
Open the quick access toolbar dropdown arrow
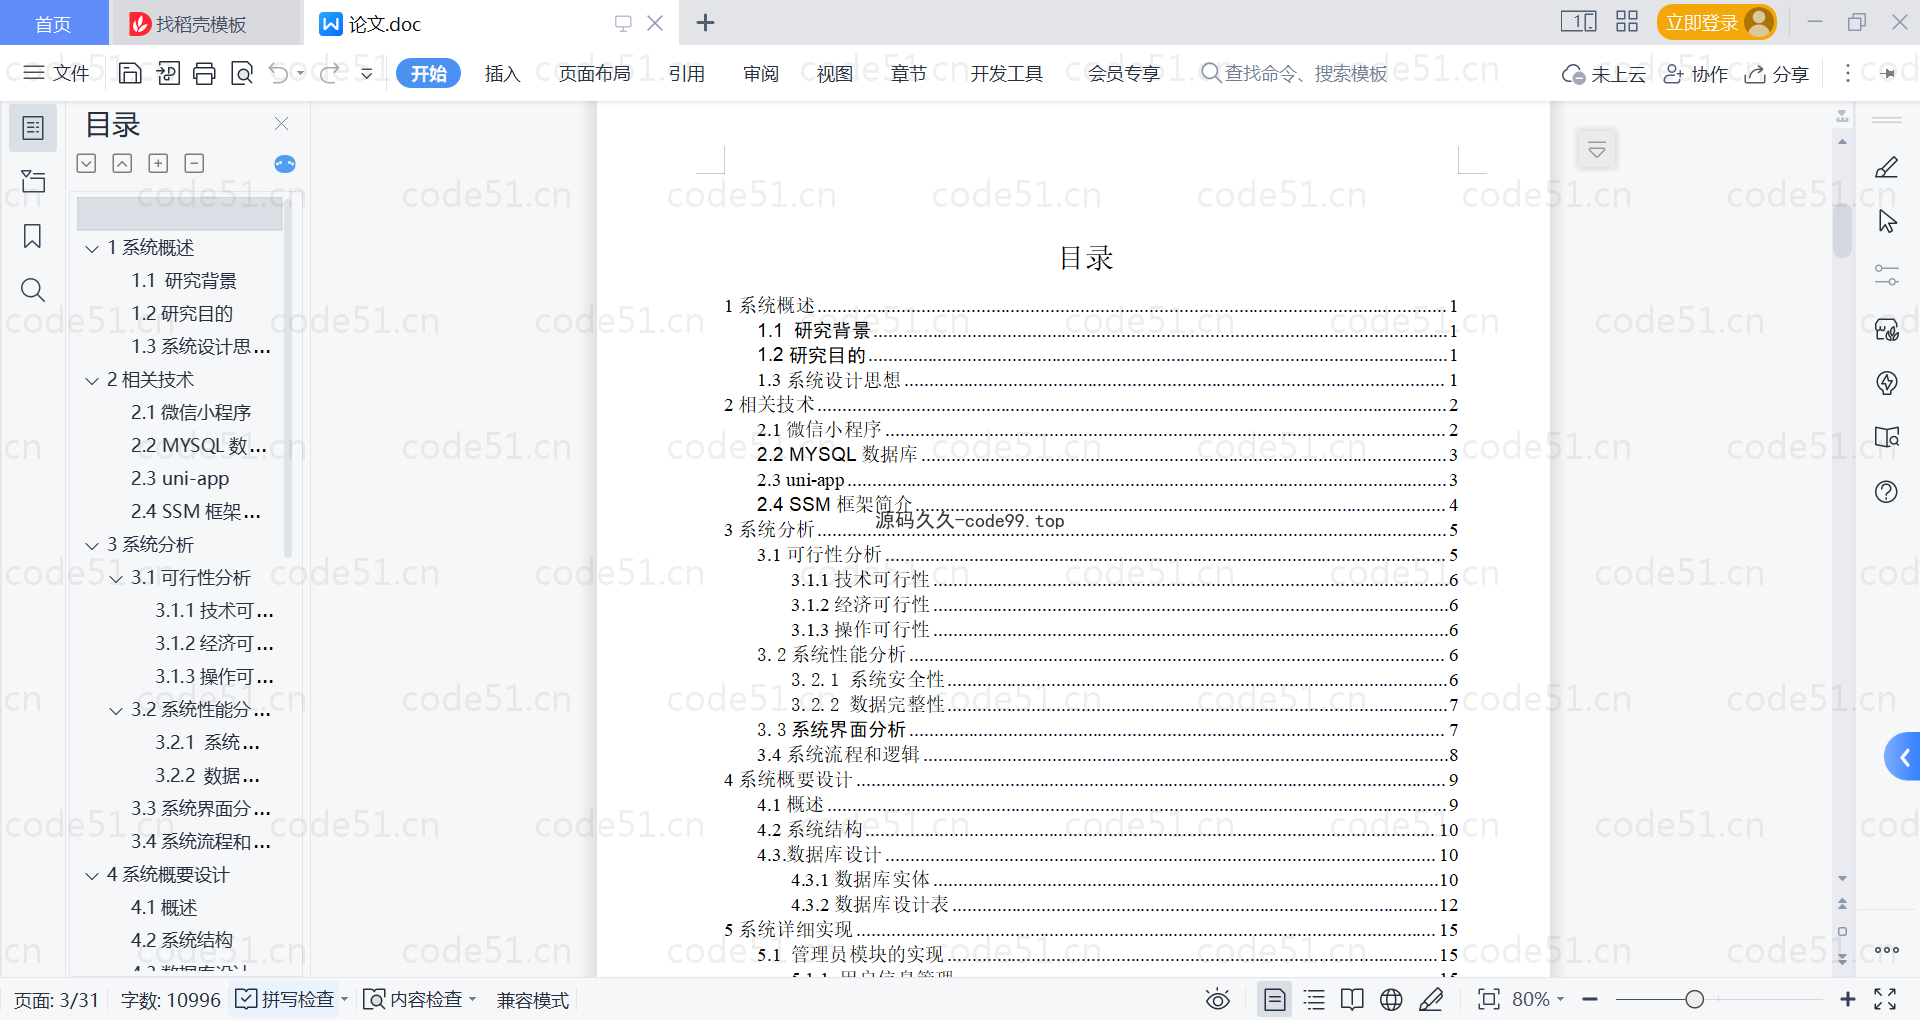367,73
